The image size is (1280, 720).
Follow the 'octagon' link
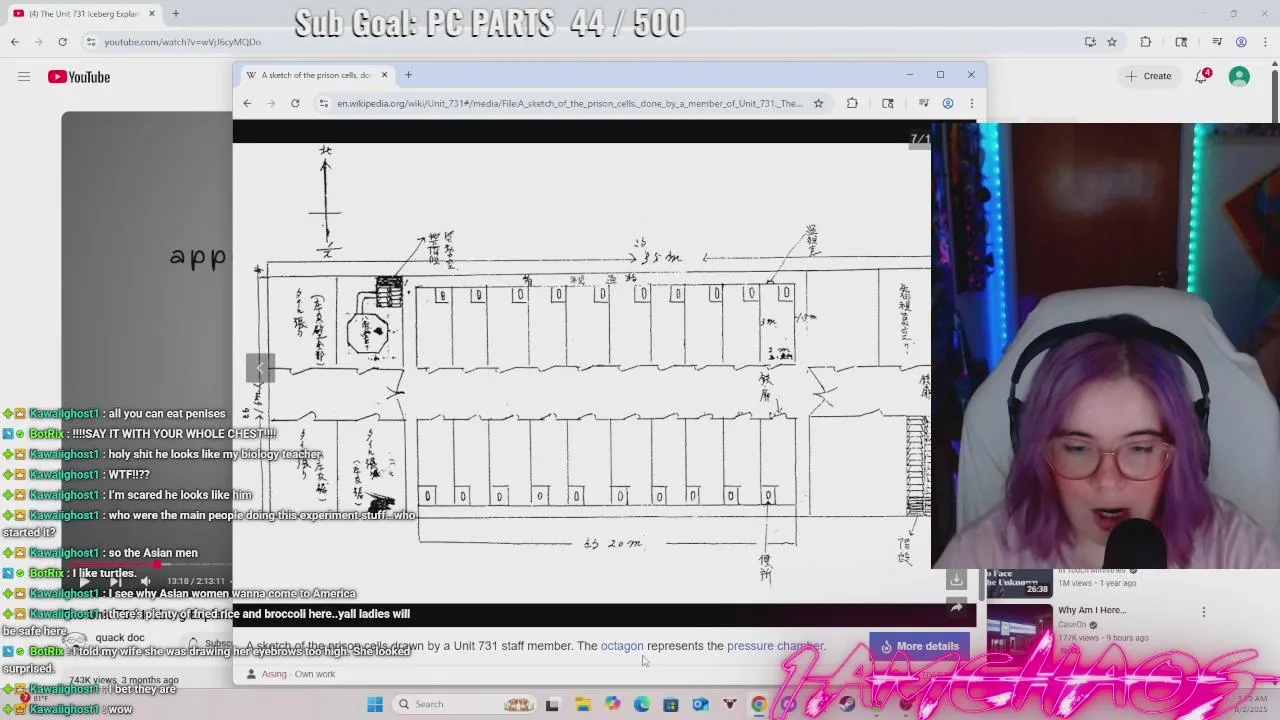click(622, 646)
